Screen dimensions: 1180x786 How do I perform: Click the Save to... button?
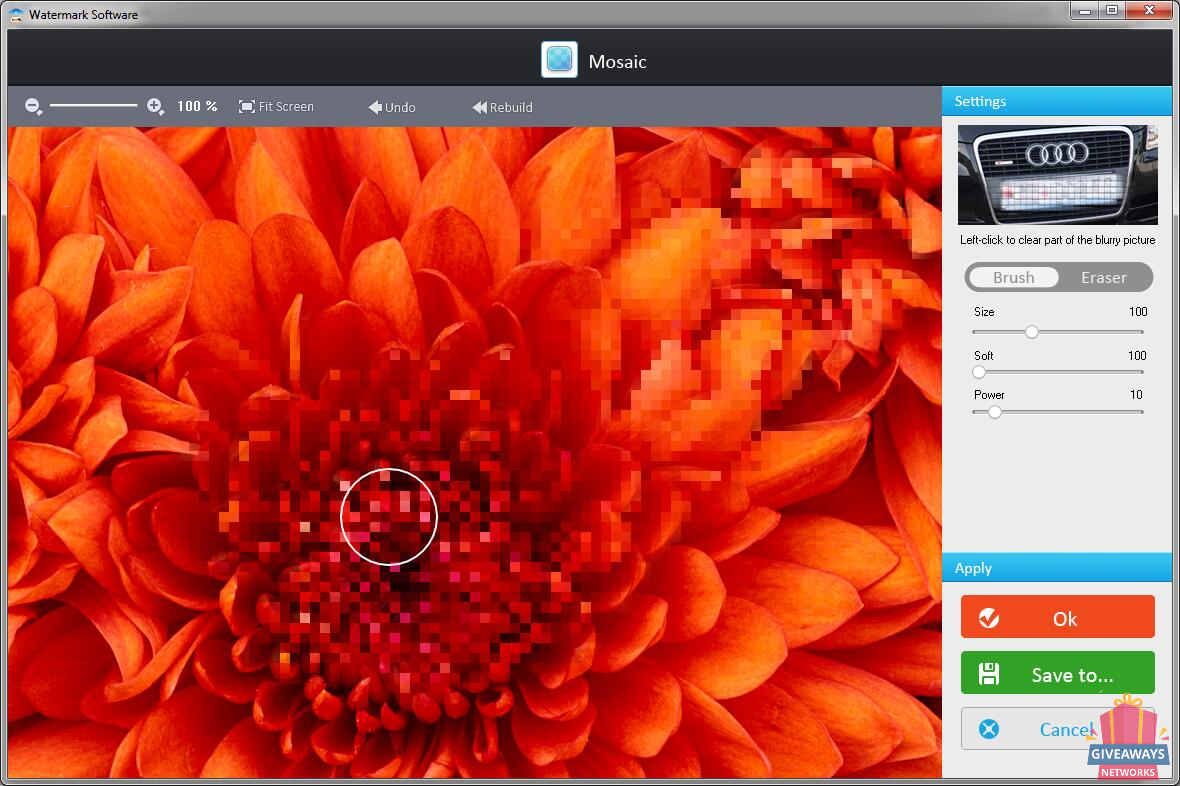[x=1057, y=673]
